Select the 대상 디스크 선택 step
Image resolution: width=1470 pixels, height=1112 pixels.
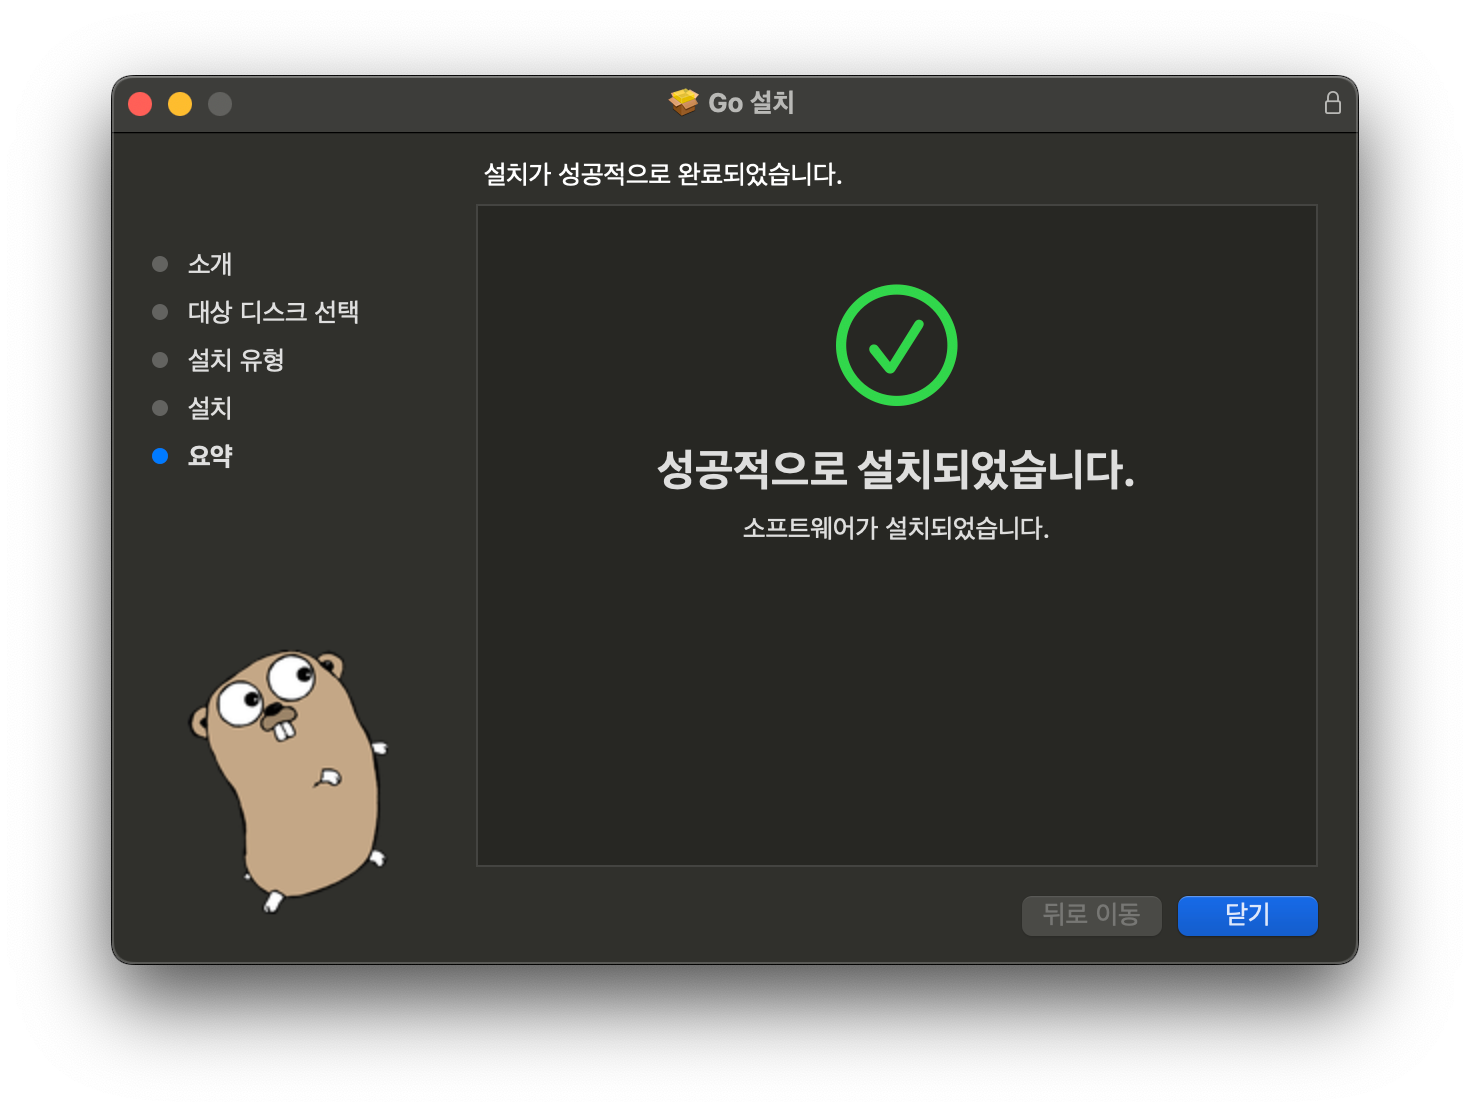275,312
